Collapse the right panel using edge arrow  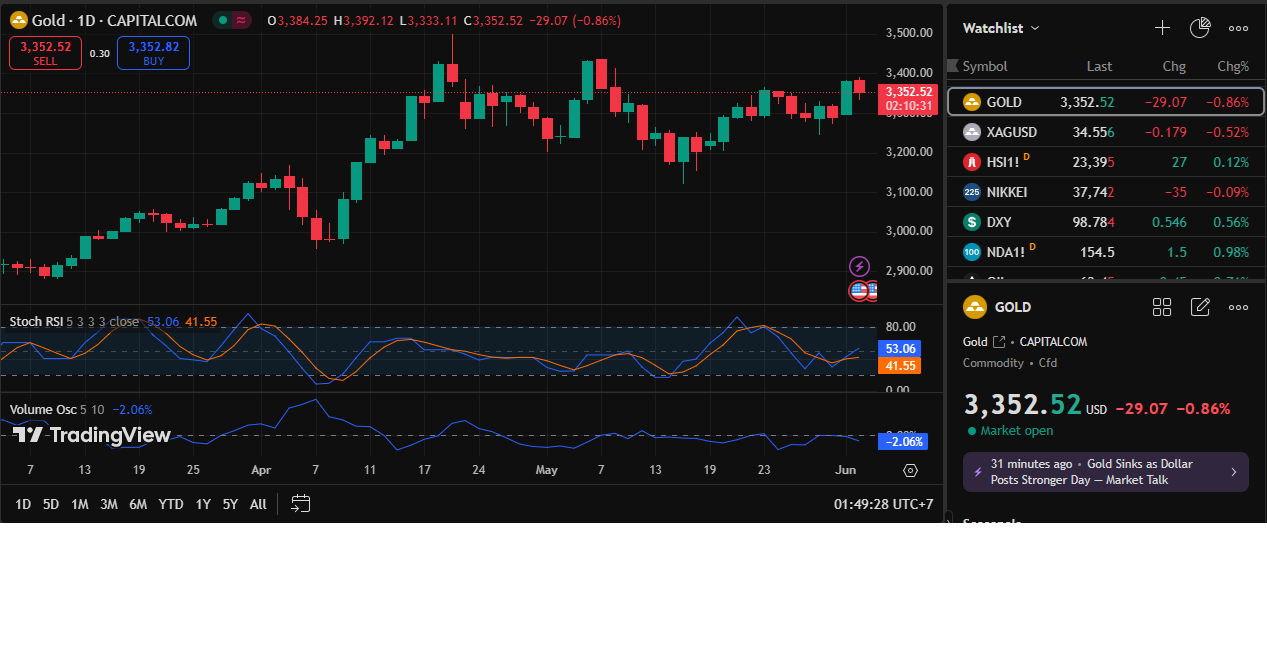pyautogui.click(x=946, y=517)
